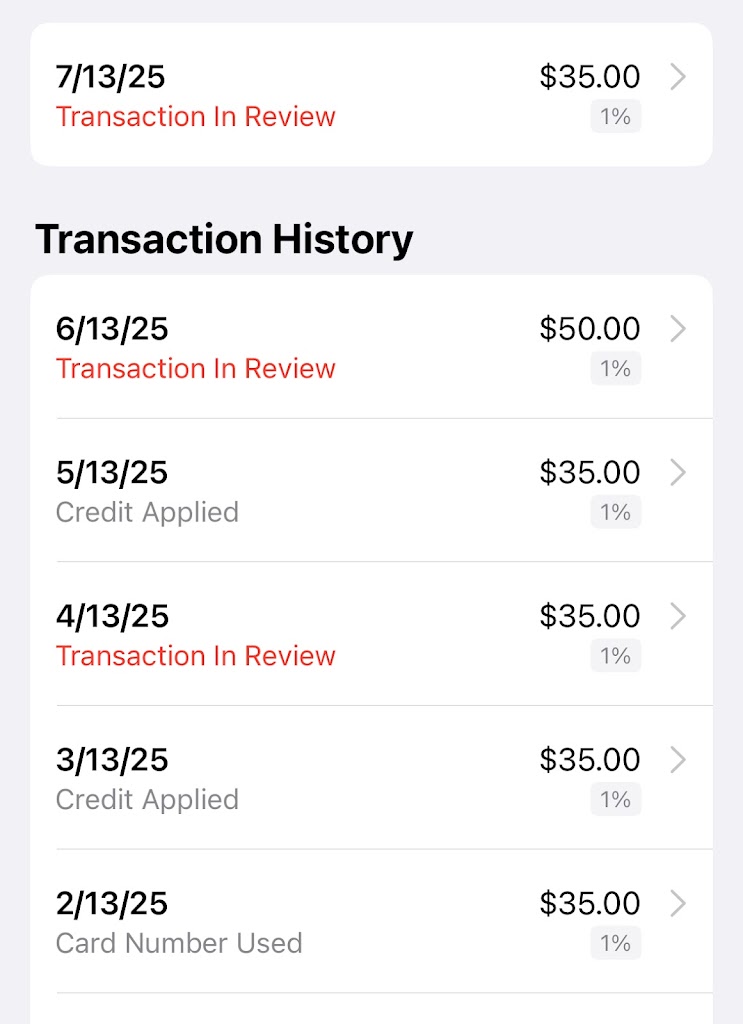Screen dimensions: 743x1024
Task: Select the 1% badge on 5/13/25
Action: pos(615,513)
